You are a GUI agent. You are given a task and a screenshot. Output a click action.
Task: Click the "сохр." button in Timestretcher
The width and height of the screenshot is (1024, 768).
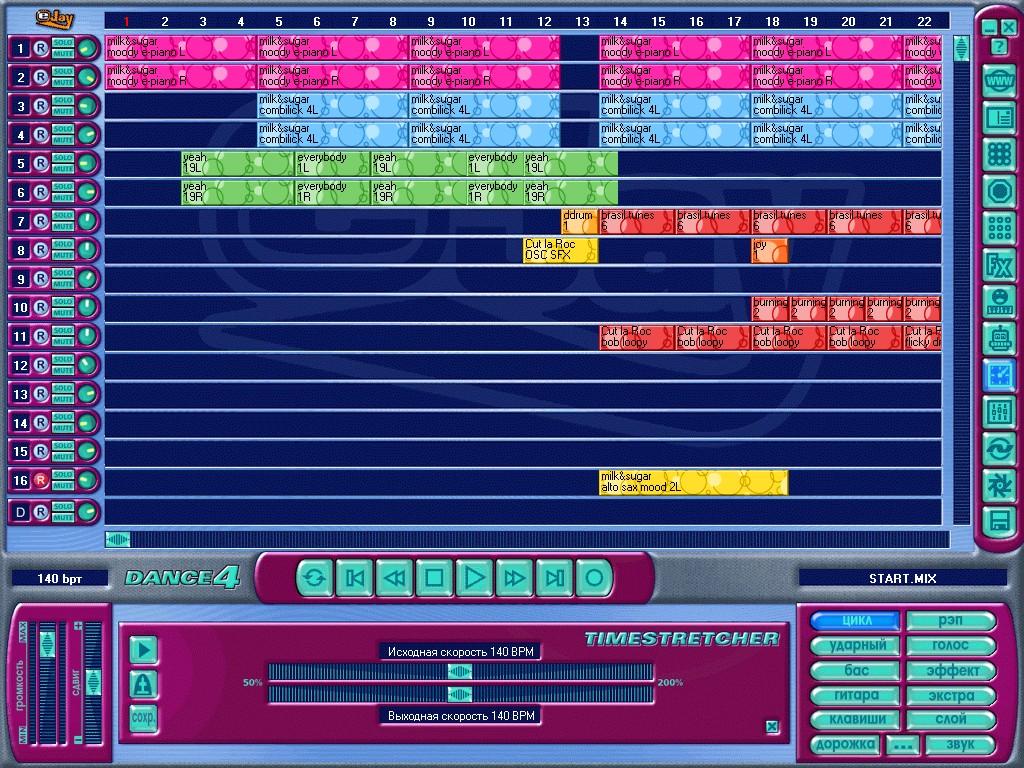pyautogui.click(x=144, y=718)
